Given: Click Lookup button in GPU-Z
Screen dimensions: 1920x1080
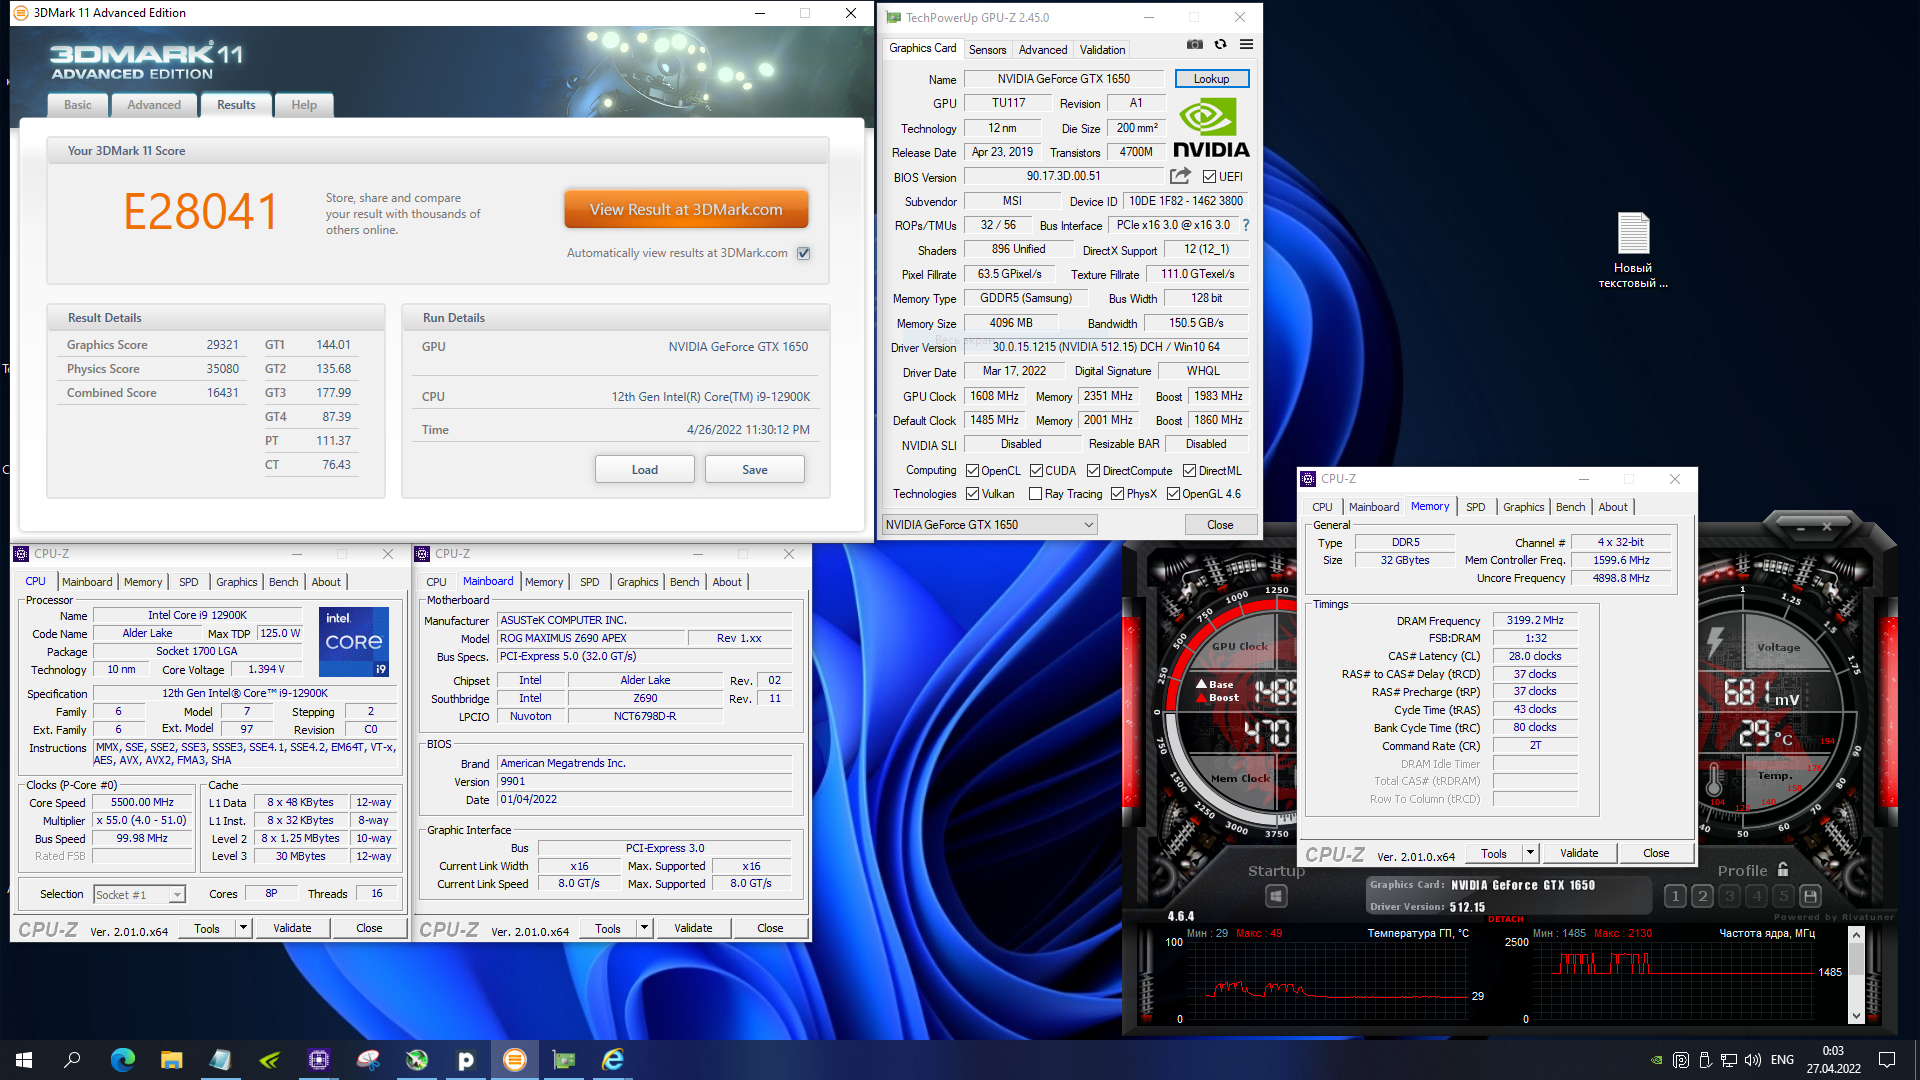Looking at the screenshot, I should click(1211, 79).
